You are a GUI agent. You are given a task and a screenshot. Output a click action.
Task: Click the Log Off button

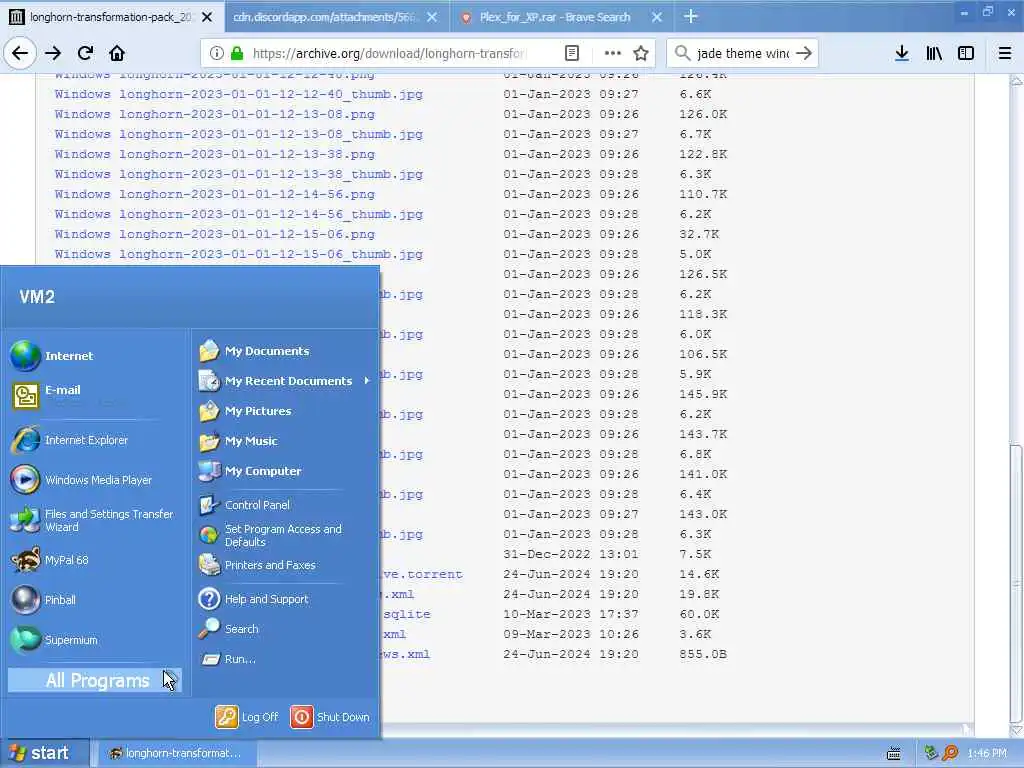pyautogui.click(x=247, y=717)
